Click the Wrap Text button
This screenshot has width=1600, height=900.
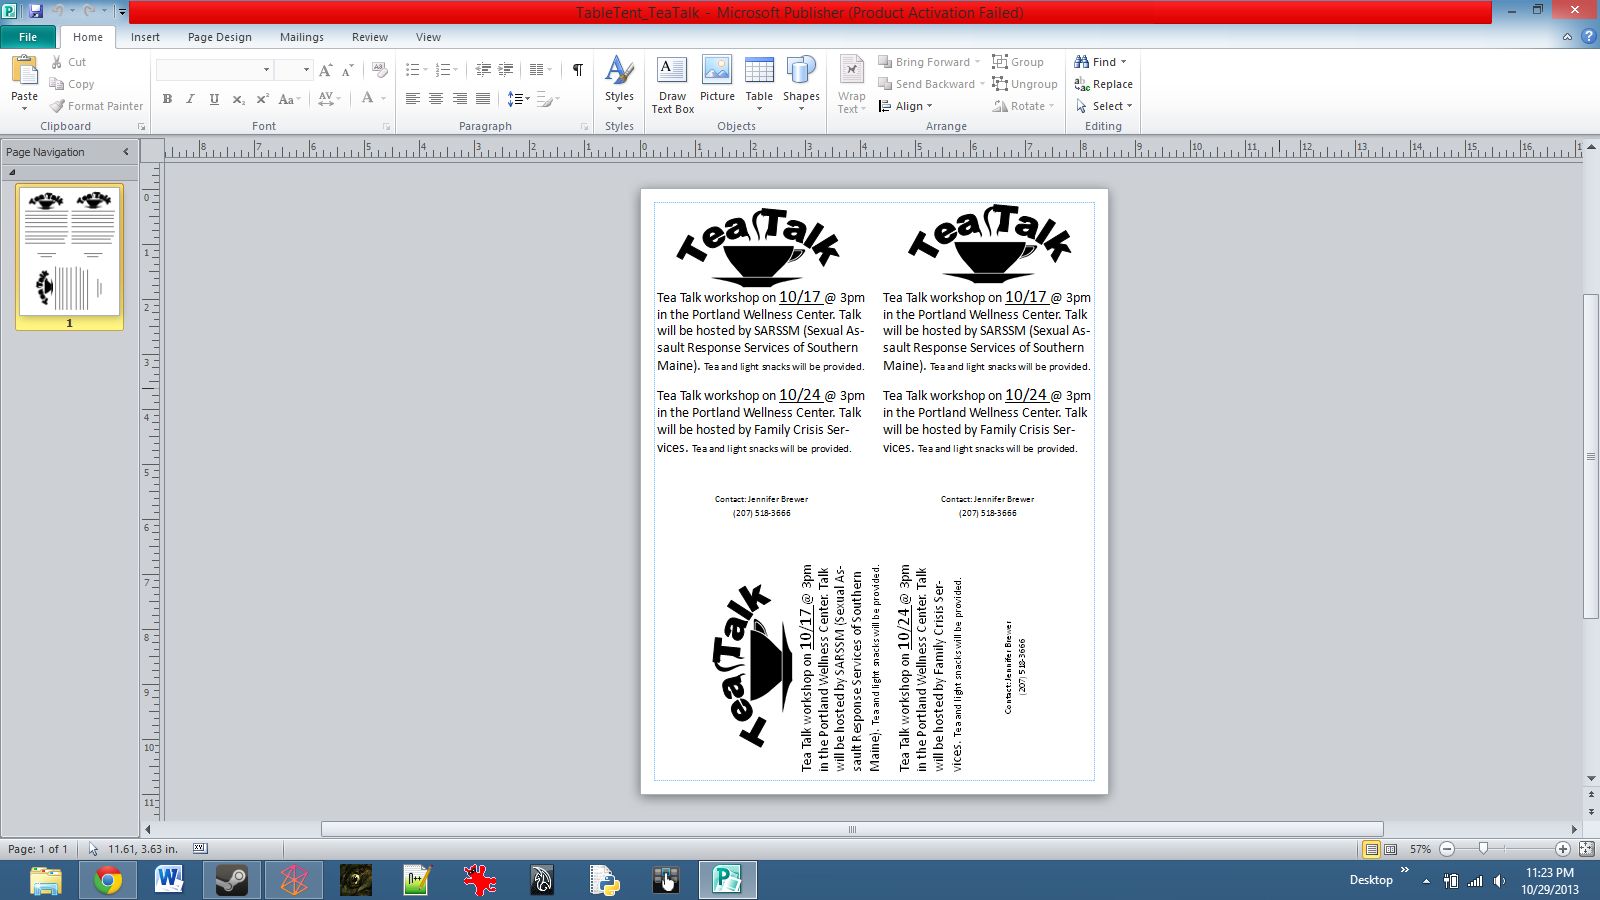click(x=852, y=84)
